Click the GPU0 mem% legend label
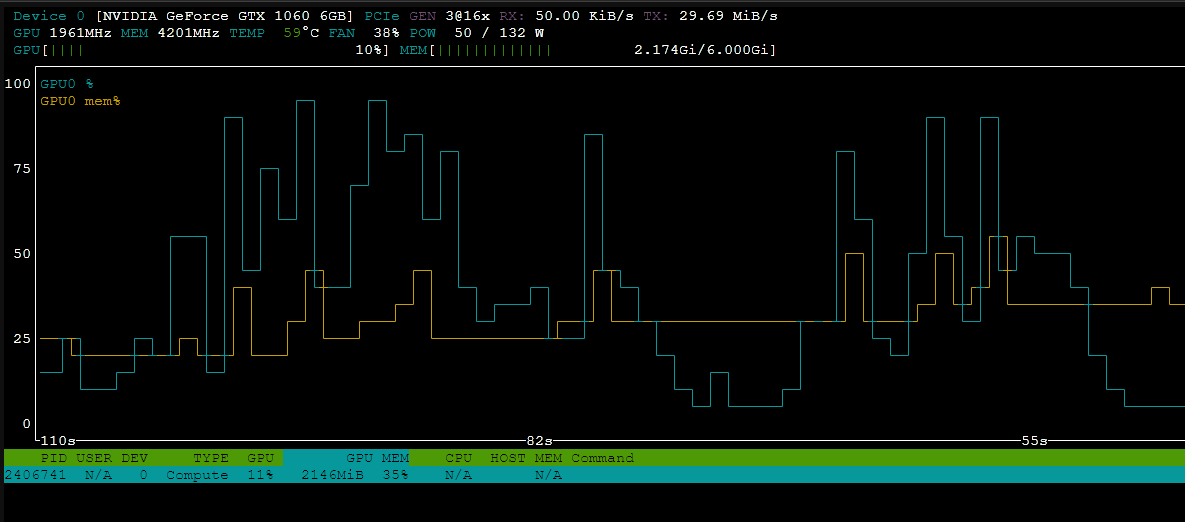The width and height of the screenshot is (1185, 522). [80, 100]
